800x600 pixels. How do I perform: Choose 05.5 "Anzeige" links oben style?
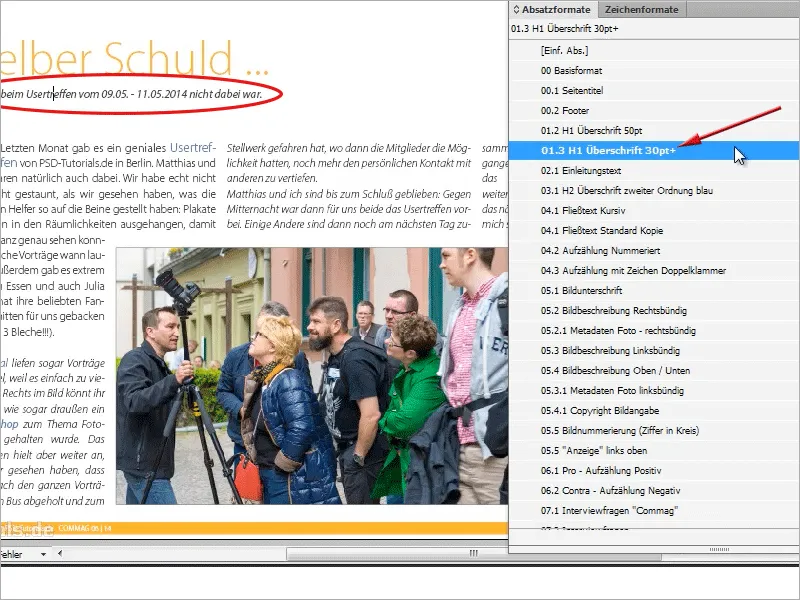[x=654, y=451]
